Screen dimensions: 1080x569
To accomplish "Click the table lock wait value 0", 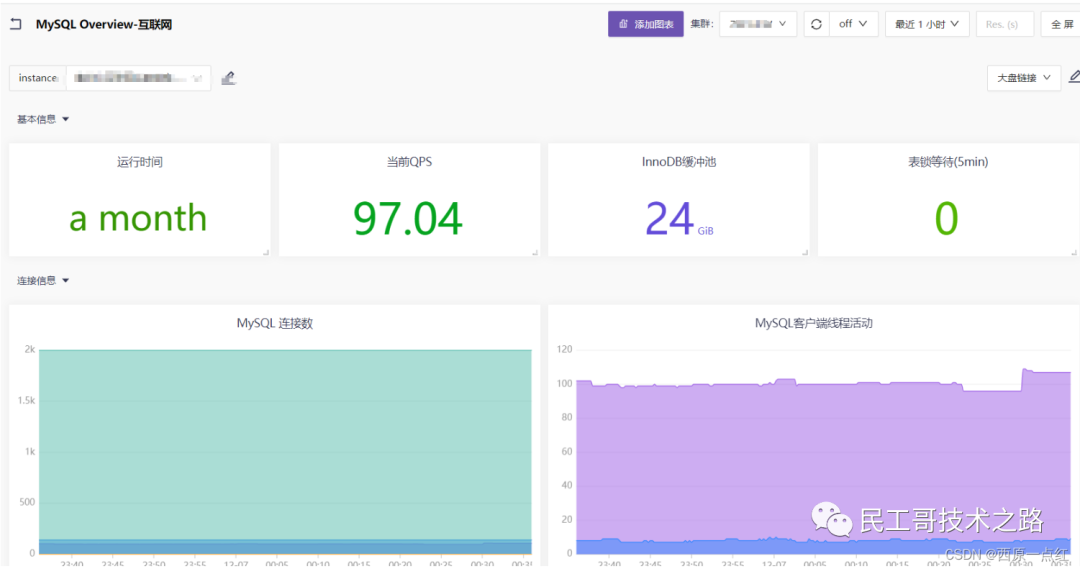I will tap(946, 219).
